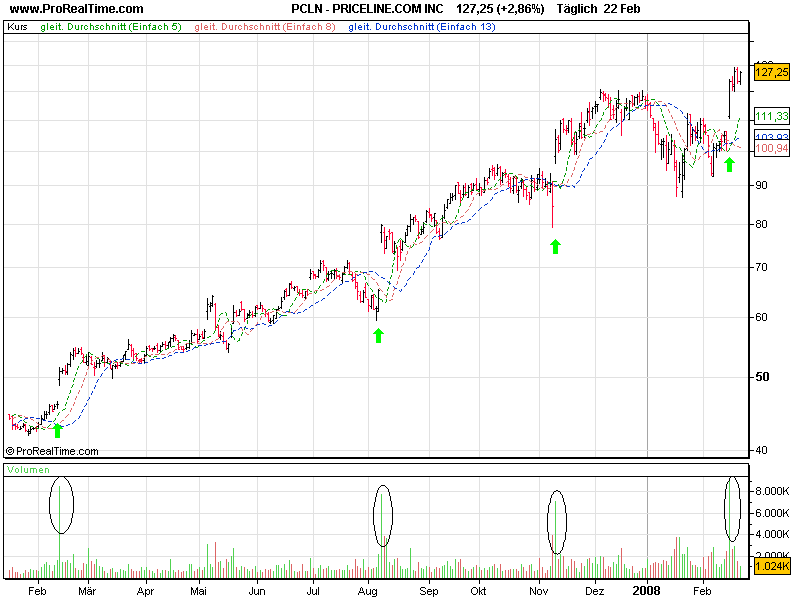Screen dimensions: 800x600
Task: Click the Volumen panel label
Action: (29, 469)
